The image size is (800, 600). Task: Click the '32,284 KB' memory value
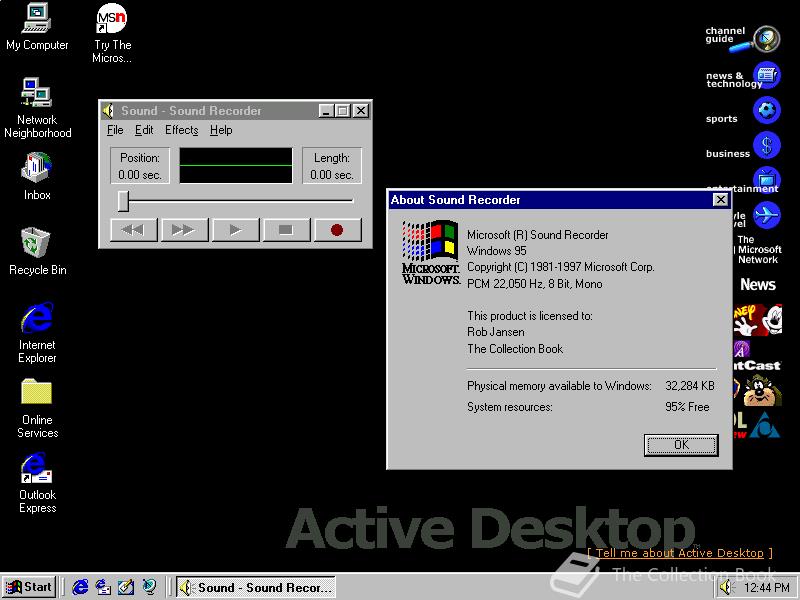click(690, 386)
